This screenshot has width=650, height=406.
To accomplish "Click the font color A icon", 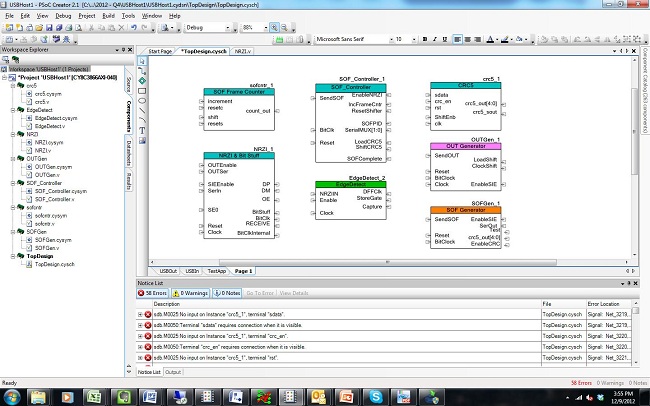I will (490, 39).
